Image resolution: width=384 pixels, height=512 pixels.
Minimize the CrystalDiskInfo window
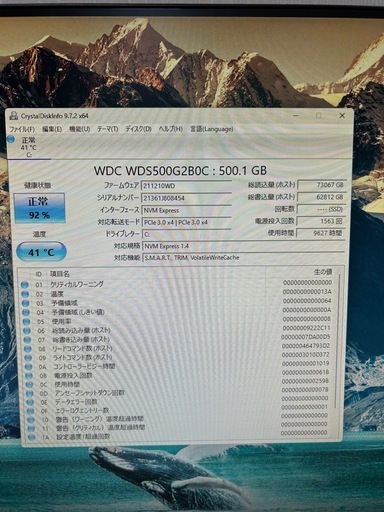coord(296,115)
